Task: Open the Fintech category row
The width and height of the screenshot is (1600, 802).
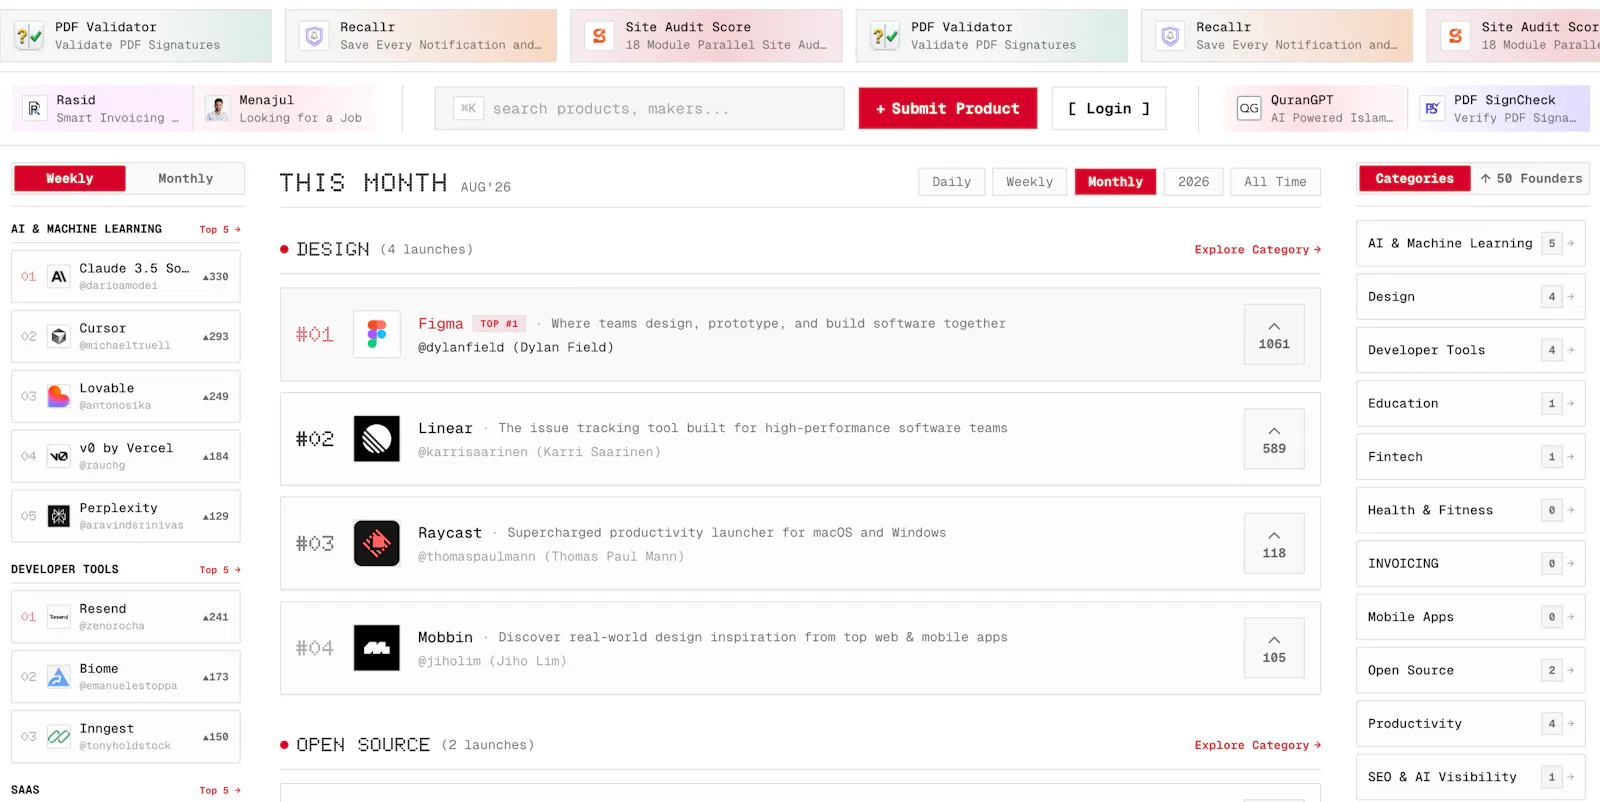Action: pyautogui.click(x=1470, y=456)
